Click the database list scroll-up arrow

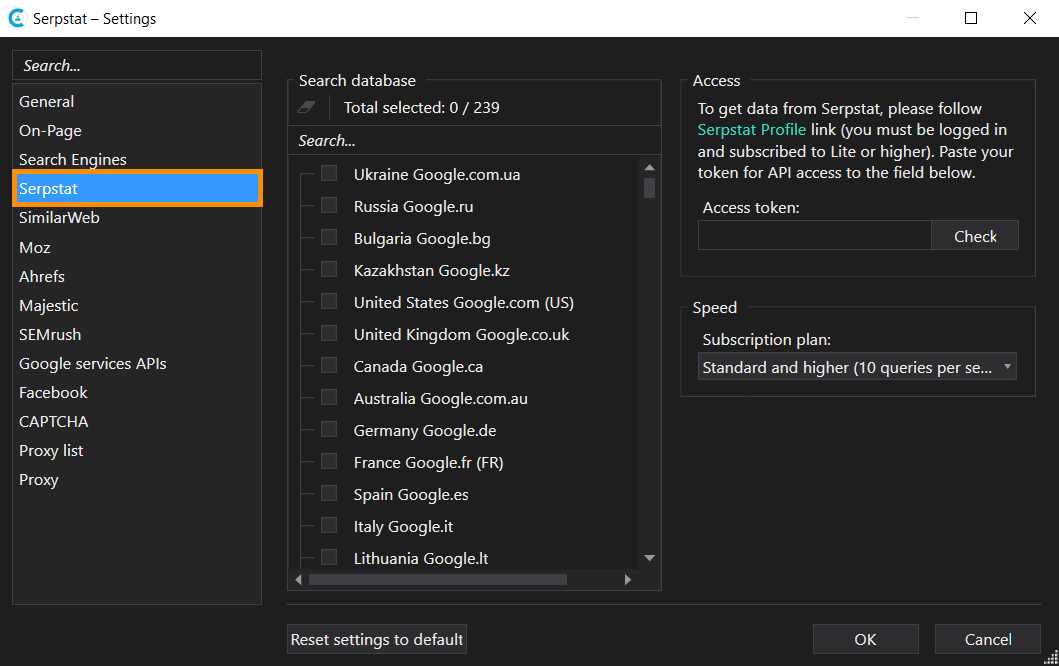click(x=650, y=168)
